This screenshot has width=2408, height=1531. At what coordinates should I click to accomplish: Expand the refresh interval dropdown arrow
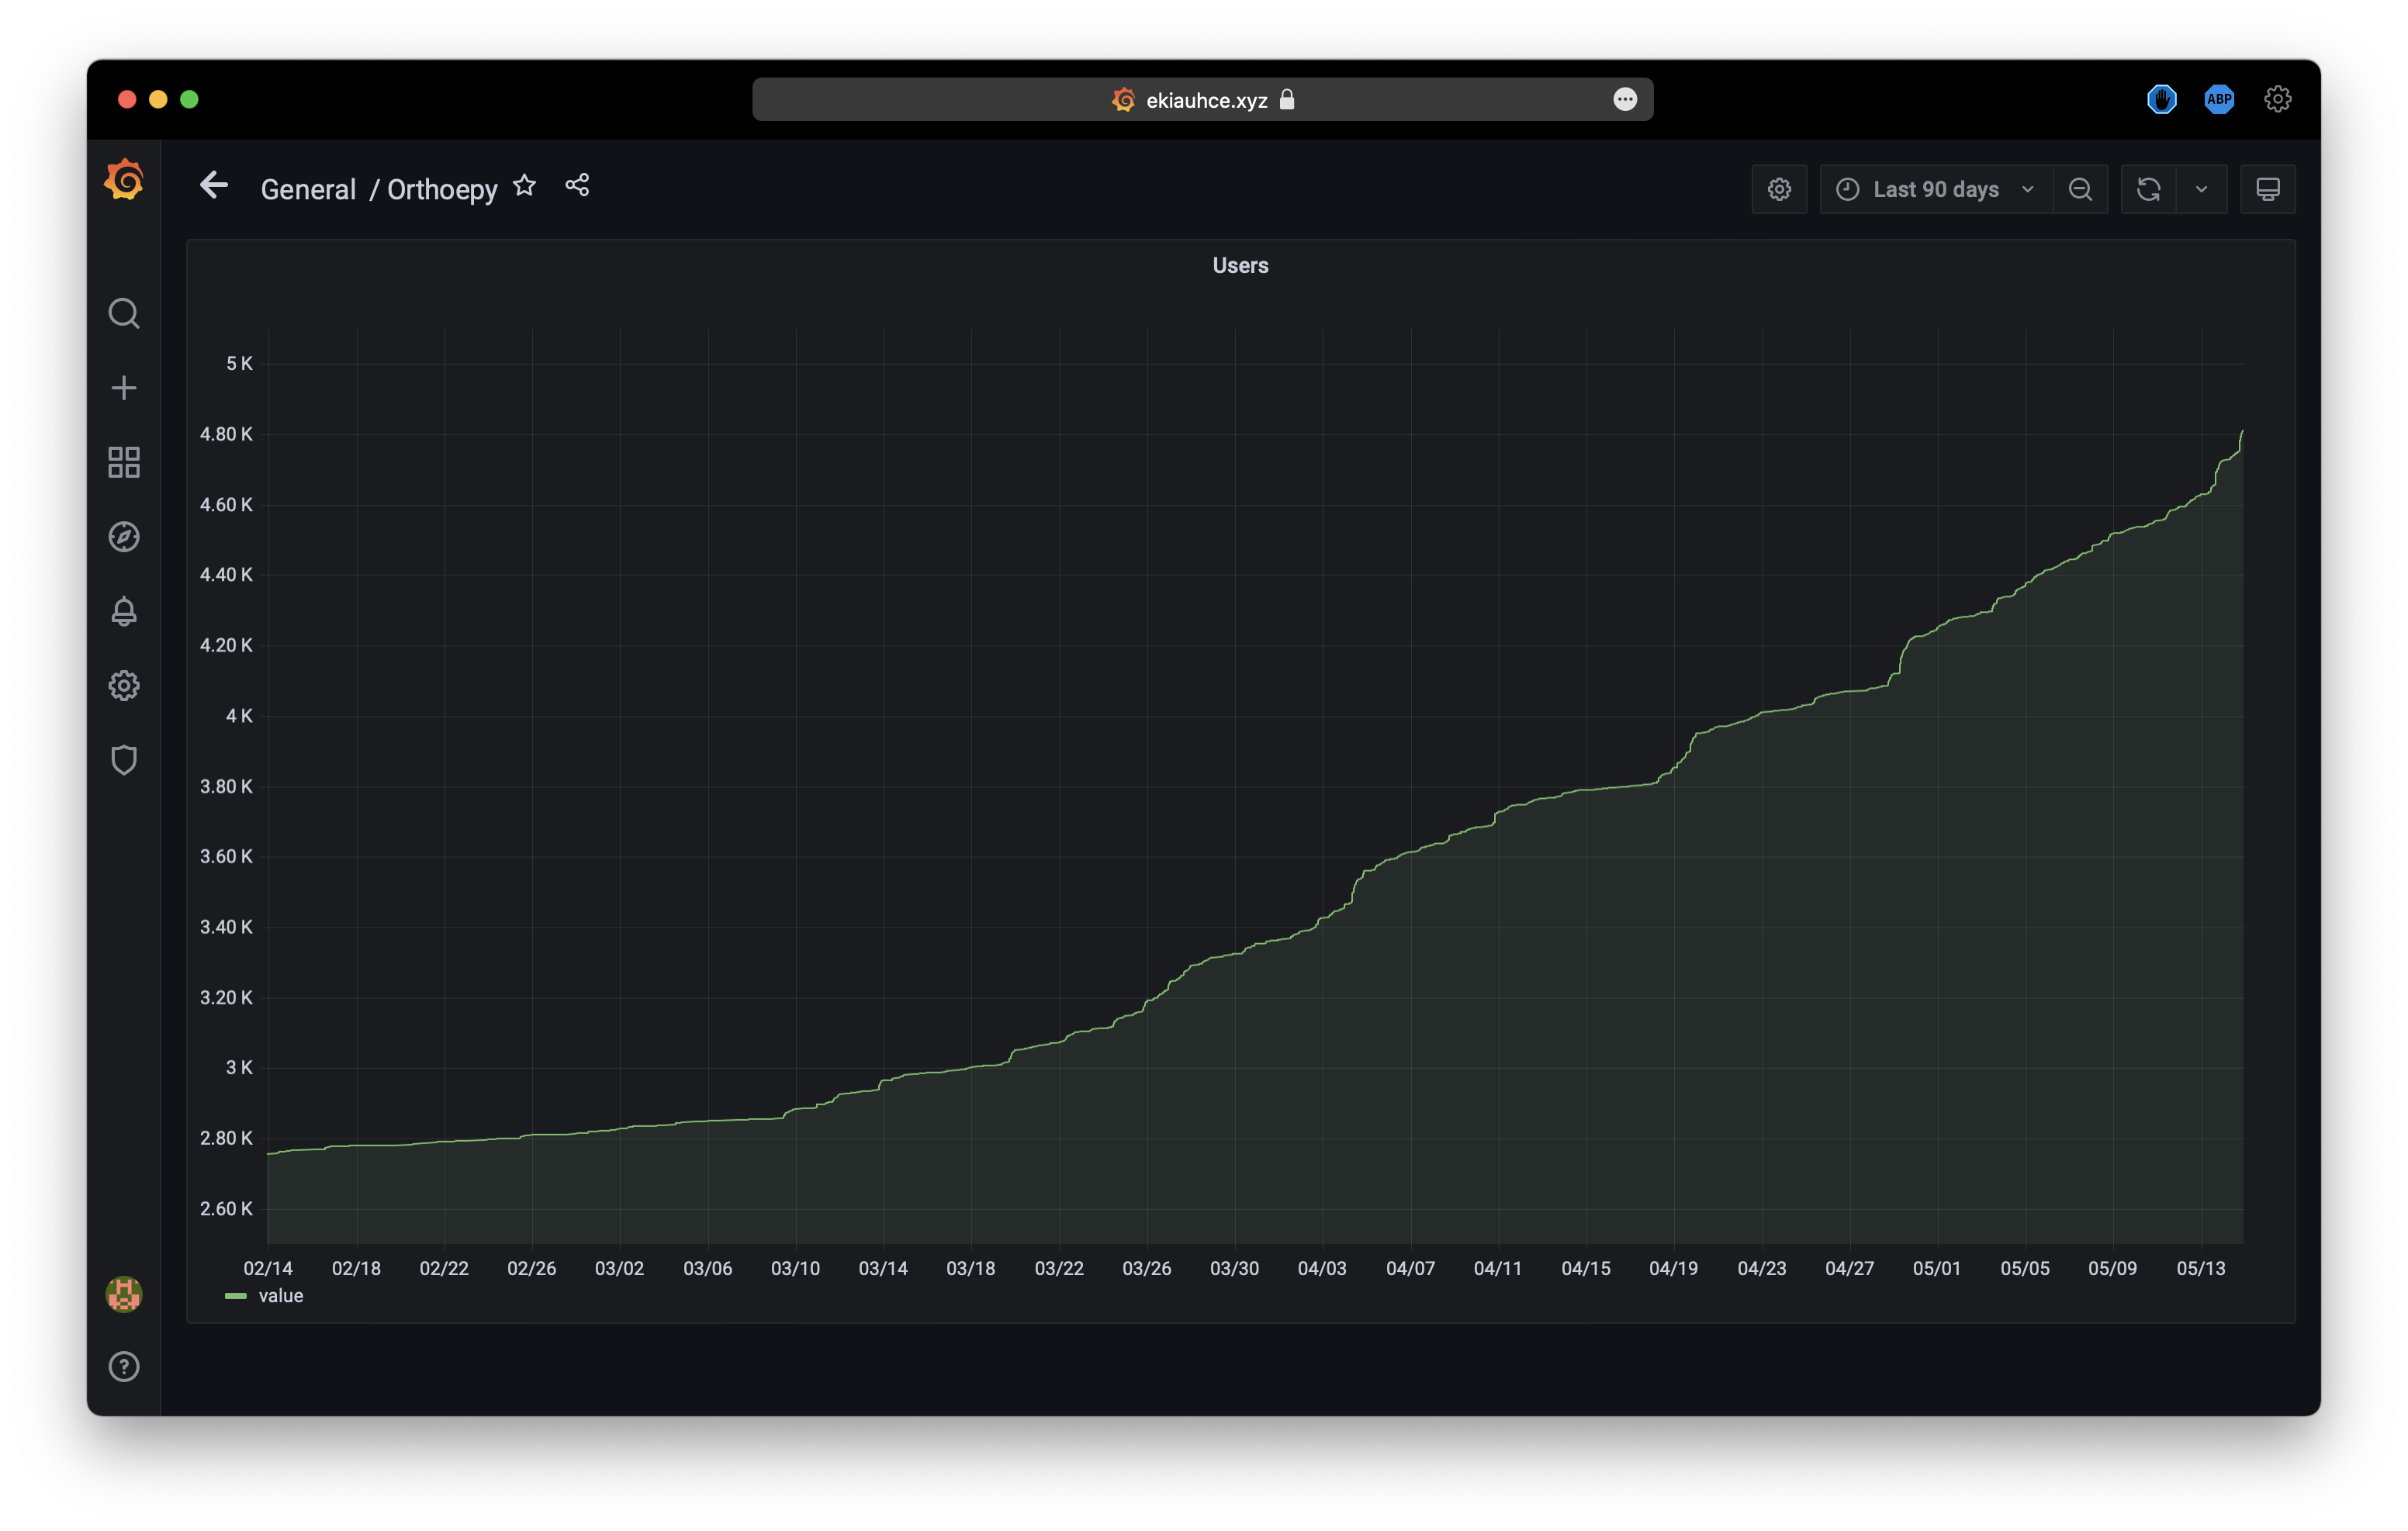(2201, 189)
